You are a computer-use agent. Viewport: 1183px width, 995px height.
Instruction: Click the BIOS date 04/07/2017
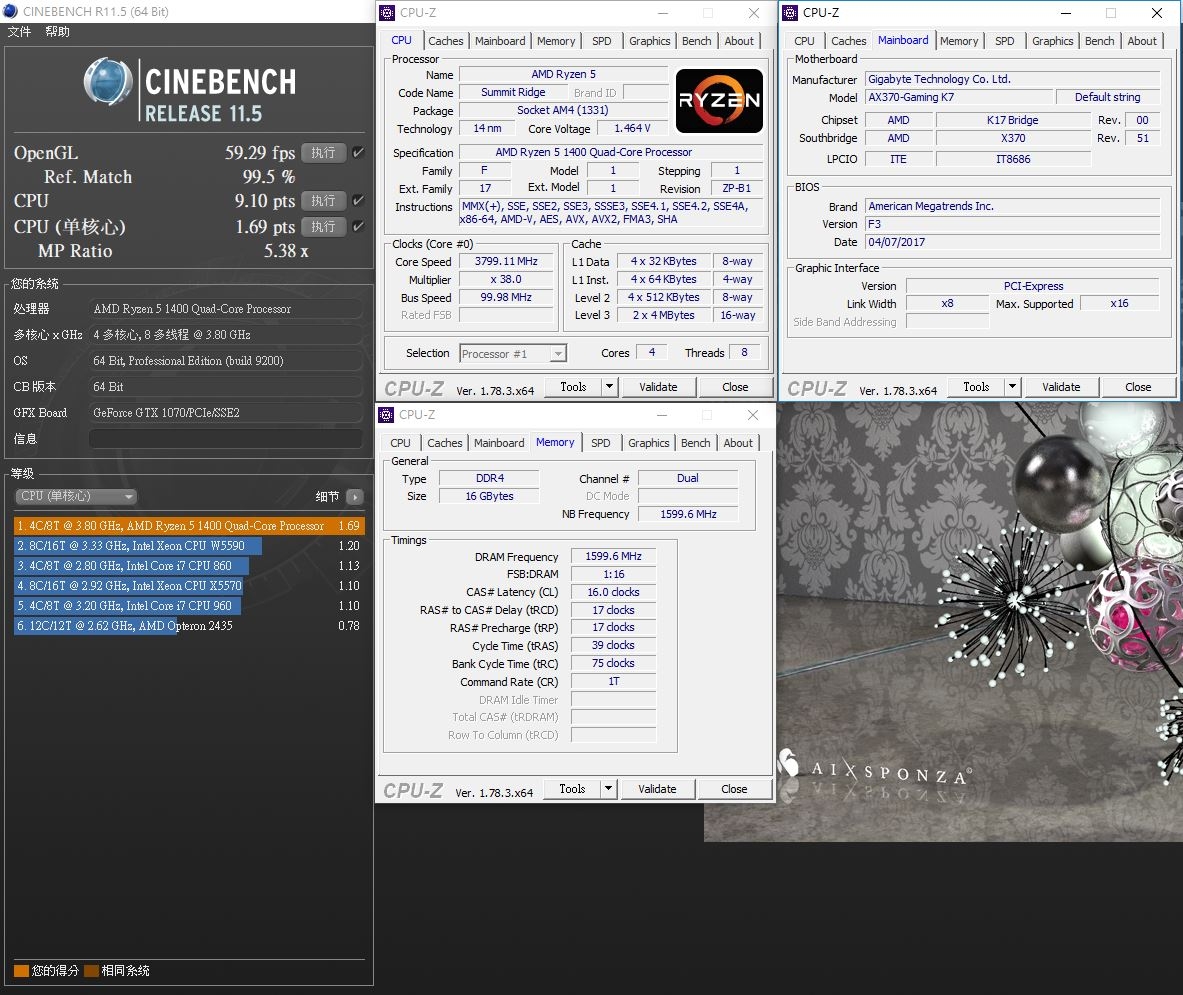1012,242
